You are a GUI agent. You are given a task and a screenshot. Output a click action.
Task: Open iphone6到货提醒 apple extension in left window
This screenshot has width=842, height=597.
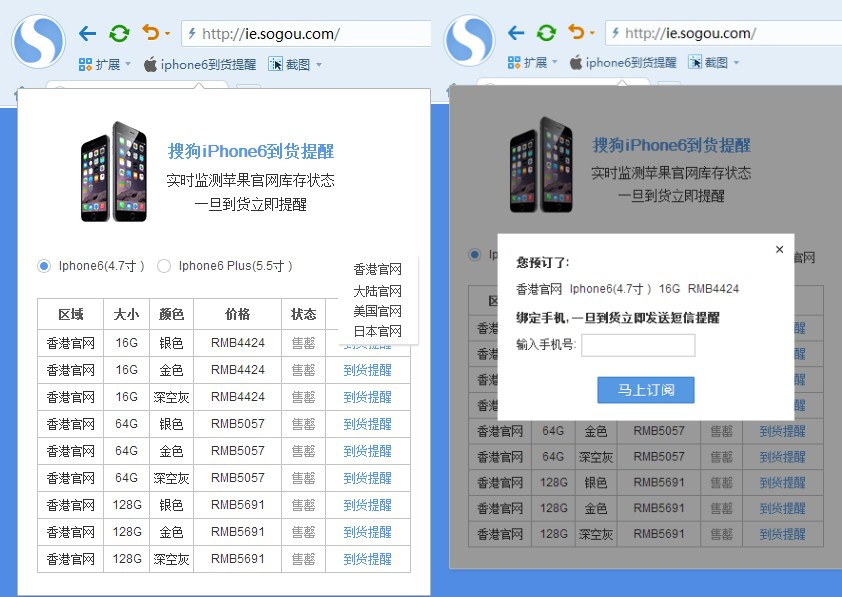200,65
